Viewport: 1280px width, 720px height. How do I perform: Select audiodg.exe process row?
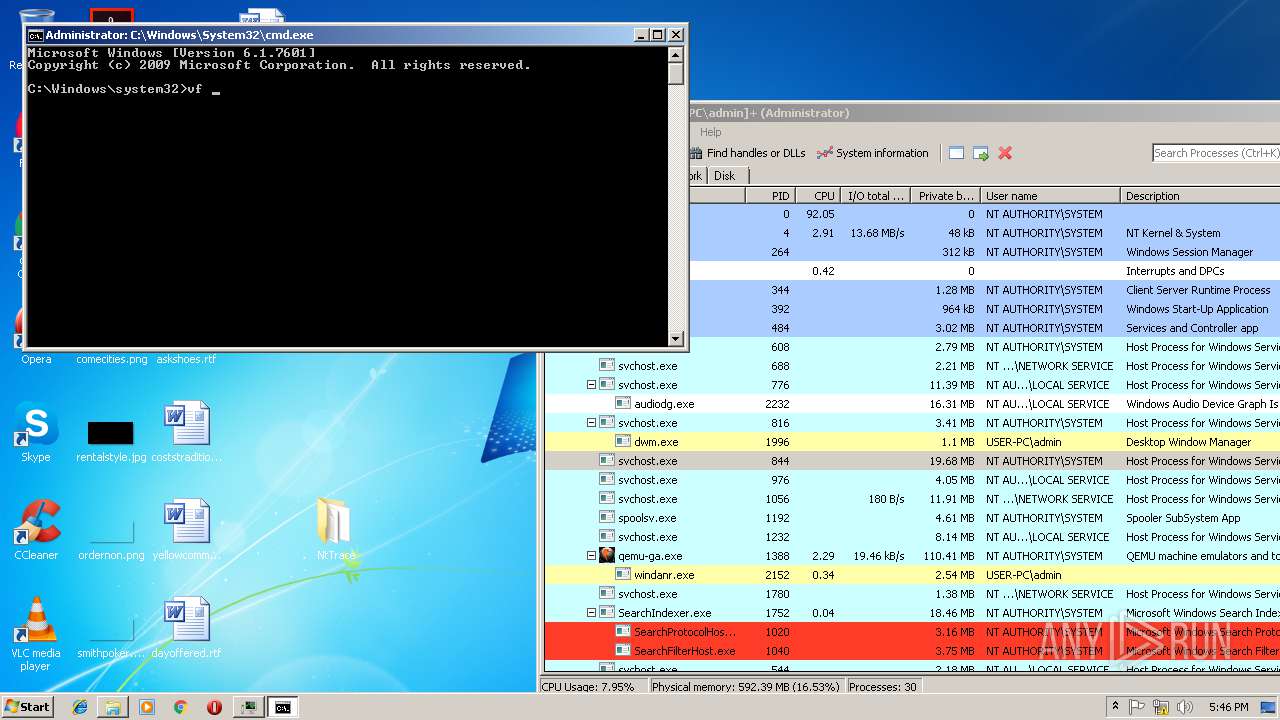[x=912, y=404]
